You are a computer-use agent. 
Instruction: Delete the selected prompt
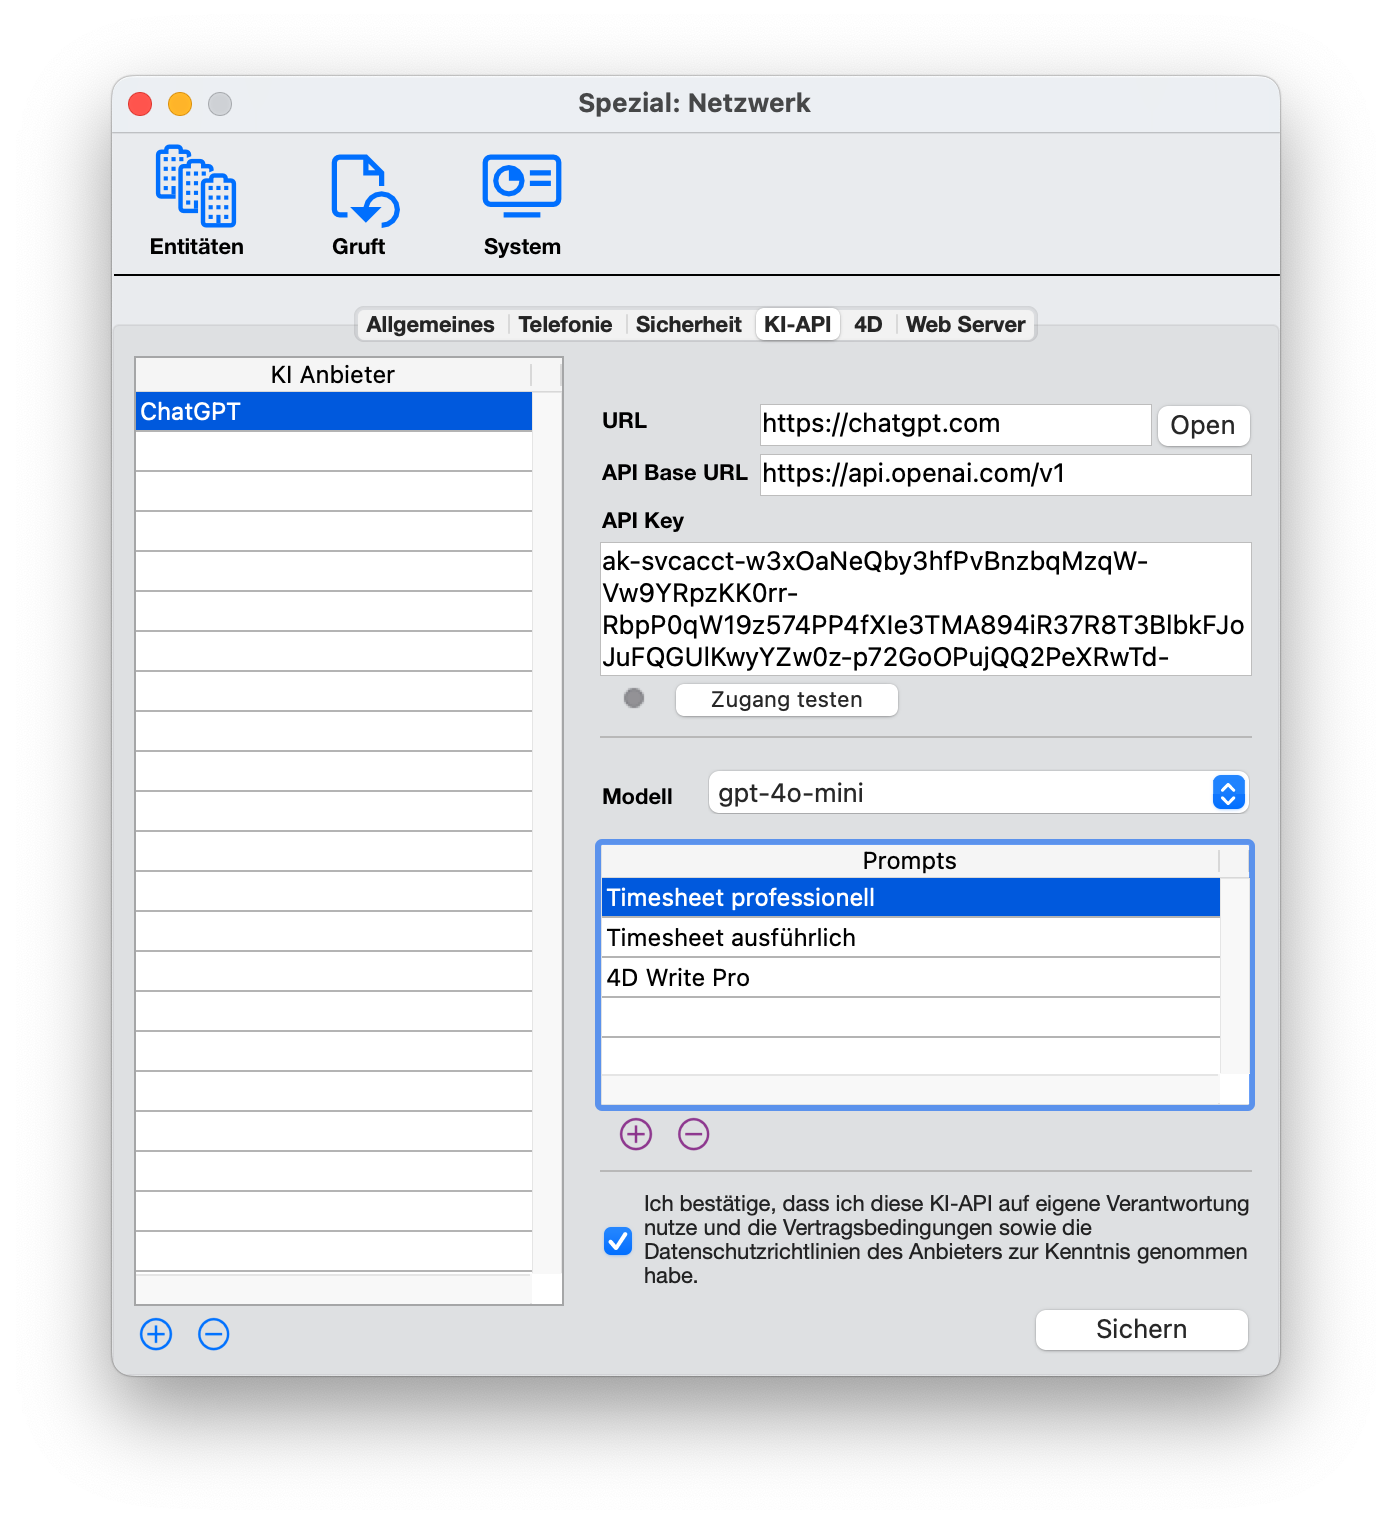click(x=694, y=1134)
